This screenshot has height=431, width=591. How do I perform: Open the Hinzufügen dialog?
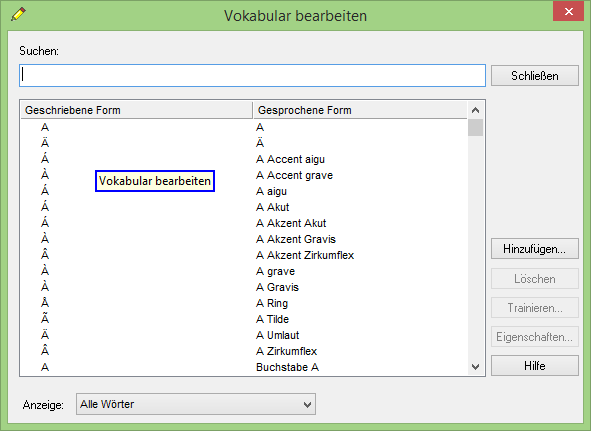[534, 249]
